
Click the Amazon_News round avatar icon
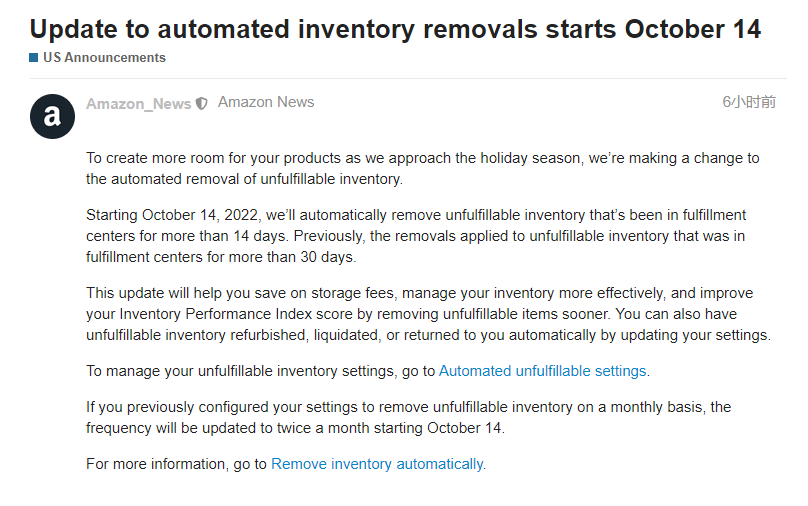tap(52, 117)
